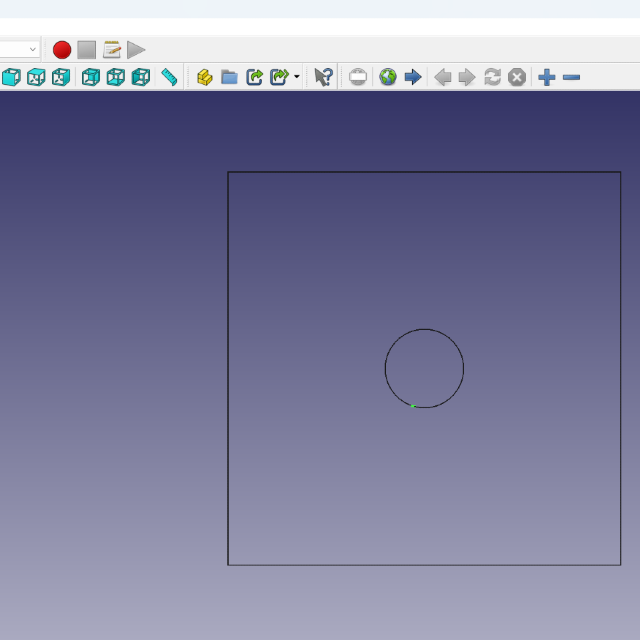This screenshot has height=640, width=640.
Task: Click the grey refresh web page icon
Action: [492, 77]
